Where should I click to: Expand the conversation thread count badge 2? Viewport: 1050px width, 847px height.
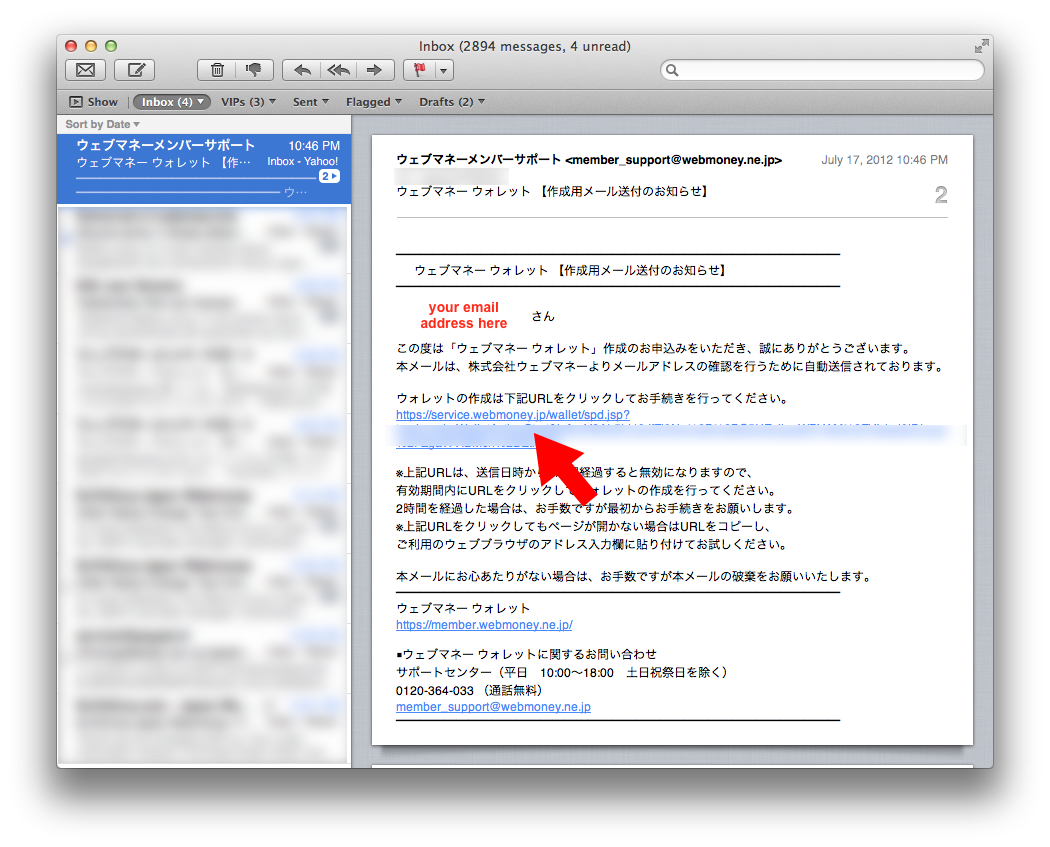pyautogui.click(x=329, y=176)
